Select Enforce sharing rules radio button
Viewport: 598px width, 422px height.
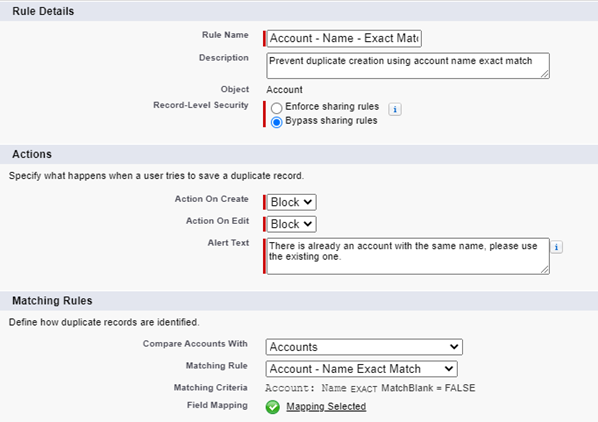pos(276,108)
